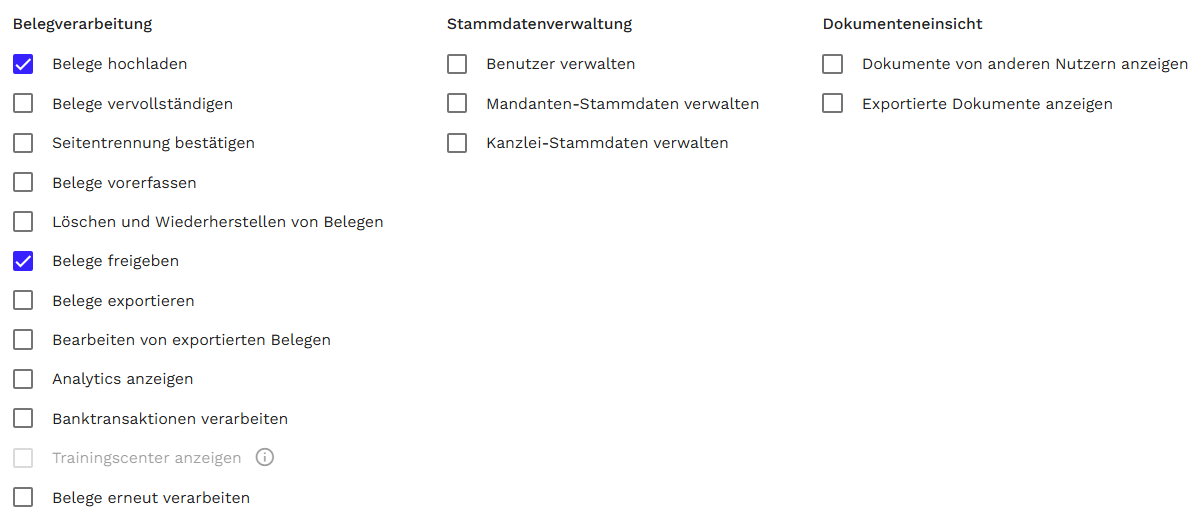Uncheck the Belege hochladen checkbox
The width and height of the screenshot is (1199, 527).
(23, 65)
